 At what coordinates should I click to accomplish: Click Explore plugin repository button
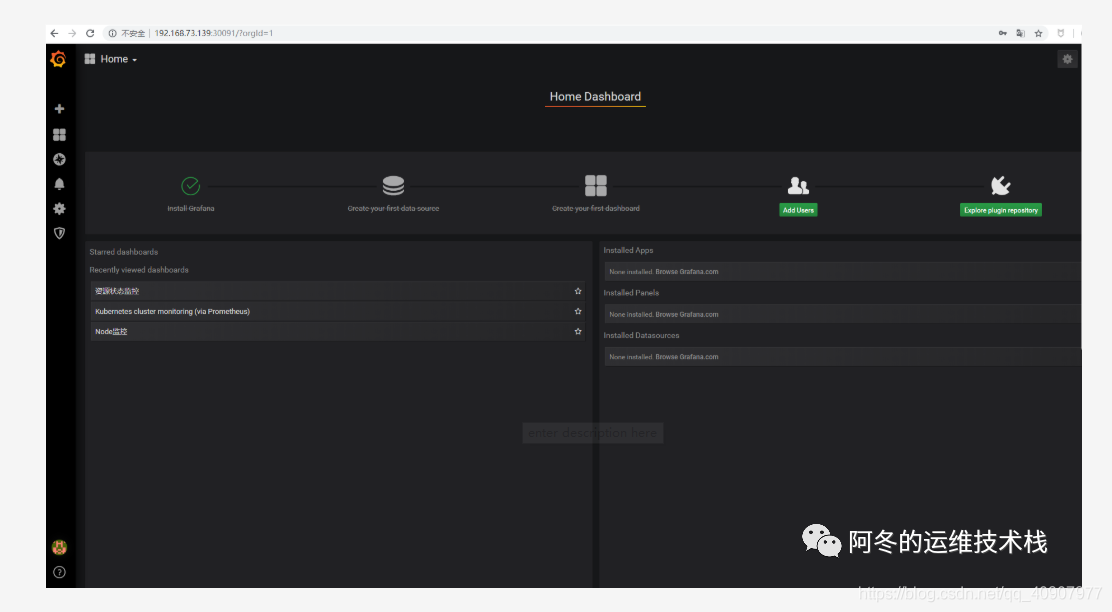click(x=1001, y=210)
